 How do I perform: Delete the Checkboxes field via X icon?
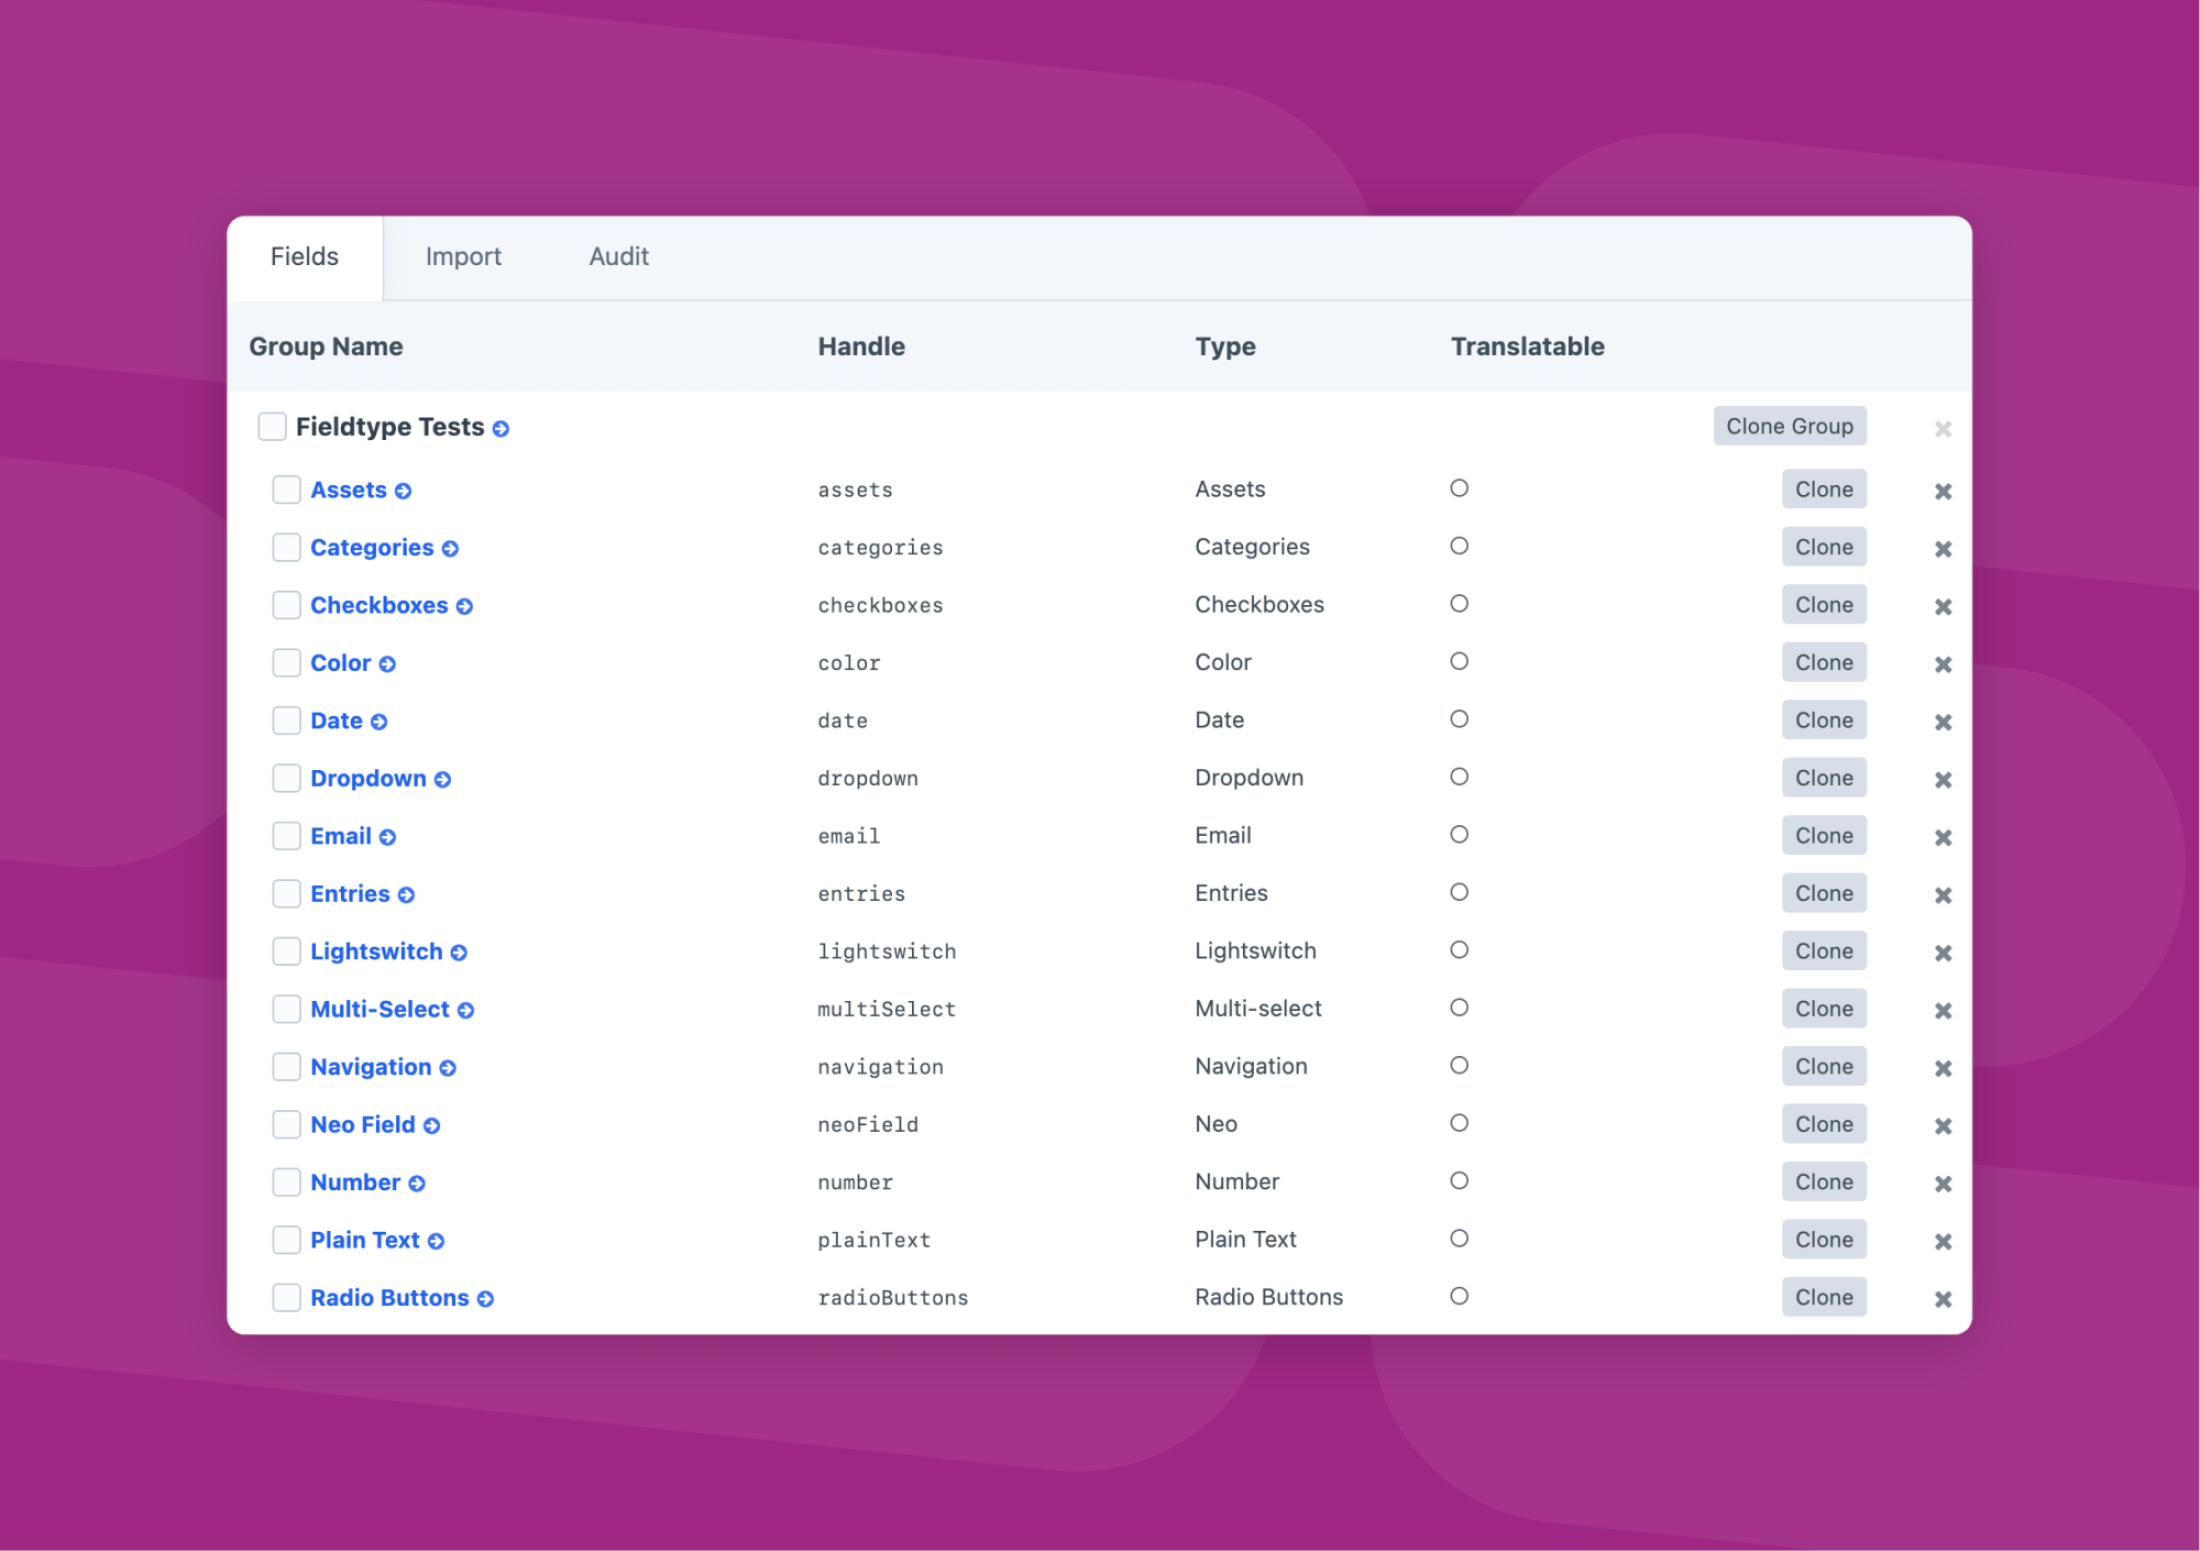pos(1942,607)
